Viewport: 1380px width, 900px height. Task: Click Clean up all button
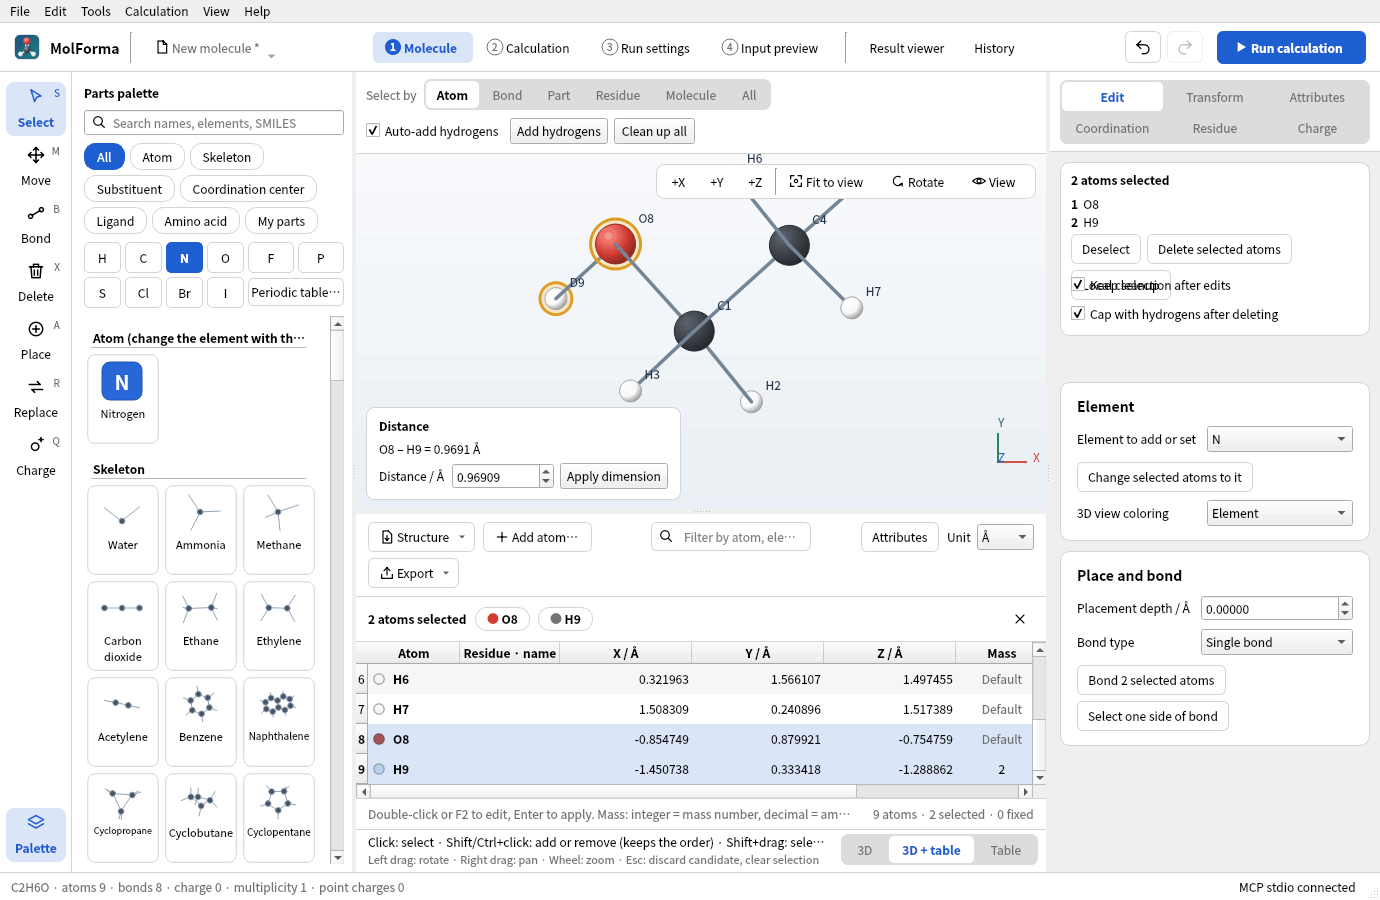pyautogui.click(x=654, y=131)
